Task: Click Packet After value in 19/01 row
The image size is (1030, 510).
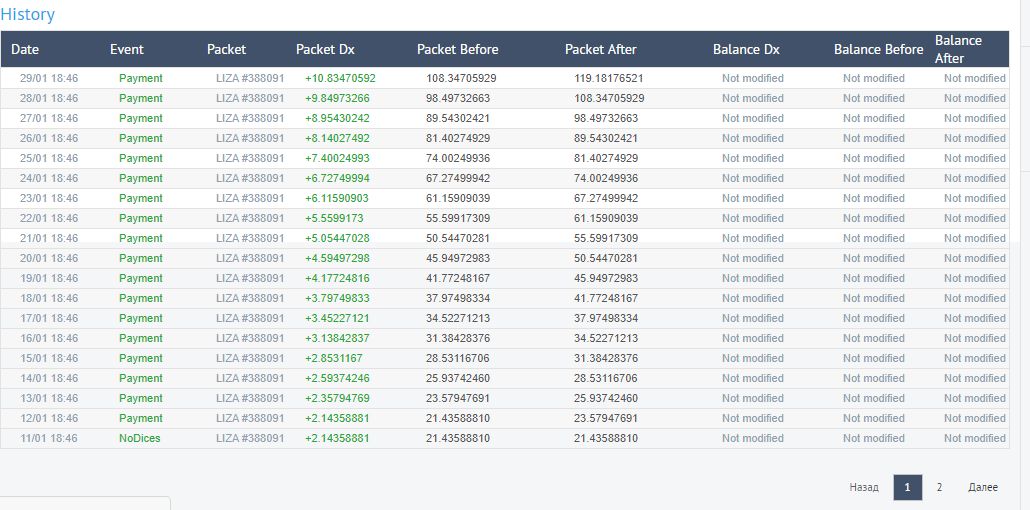Action: [x=606, y=278]
